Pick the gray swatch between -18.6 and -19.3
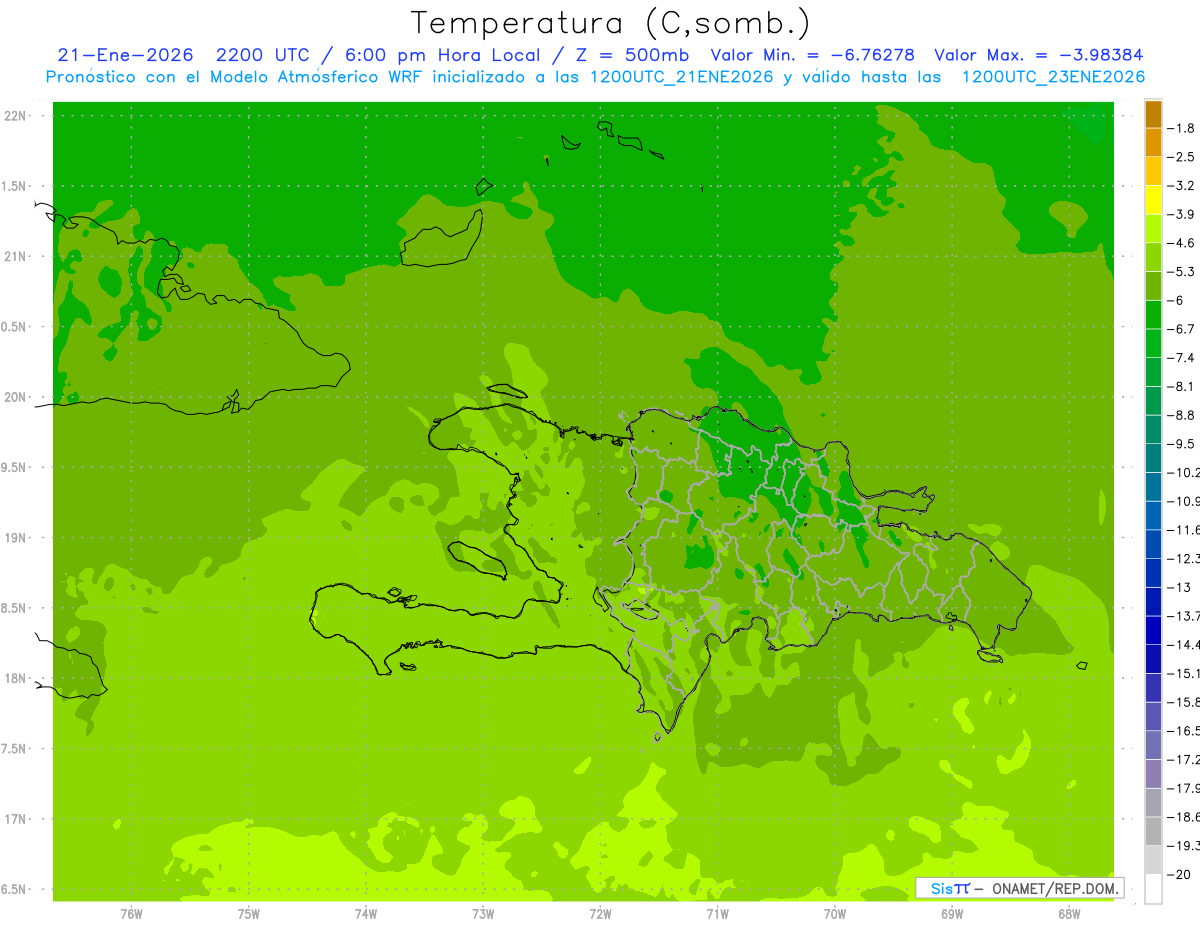The image size is (1200, 927). (x=1153, y=831)
